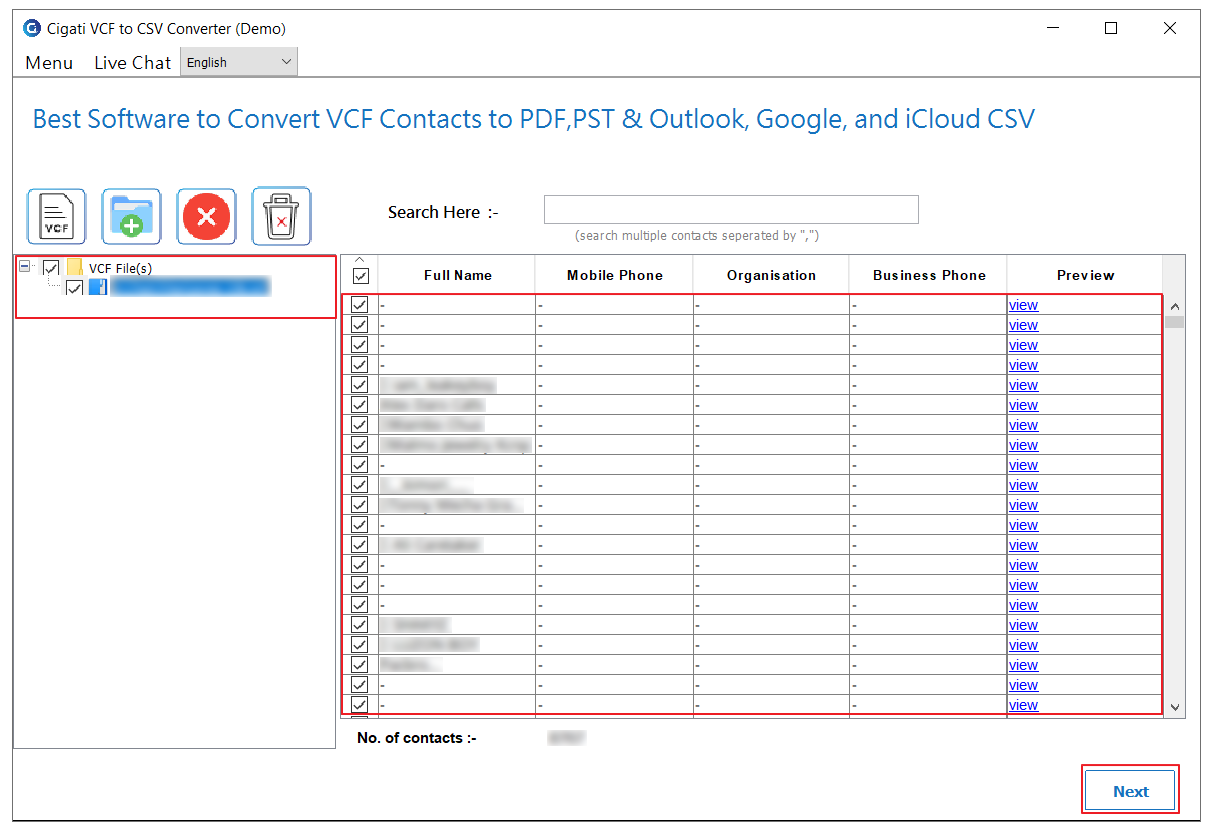This screenshot has height=831, width=1212.
Task: Minimize the converter window
Action: pos(1051,28)
